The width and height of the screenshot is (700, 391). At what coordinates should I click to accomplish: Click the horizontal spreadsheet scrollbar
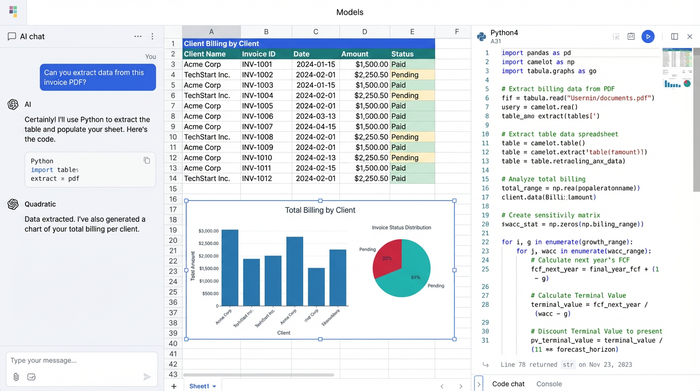[x=258, y=375]
